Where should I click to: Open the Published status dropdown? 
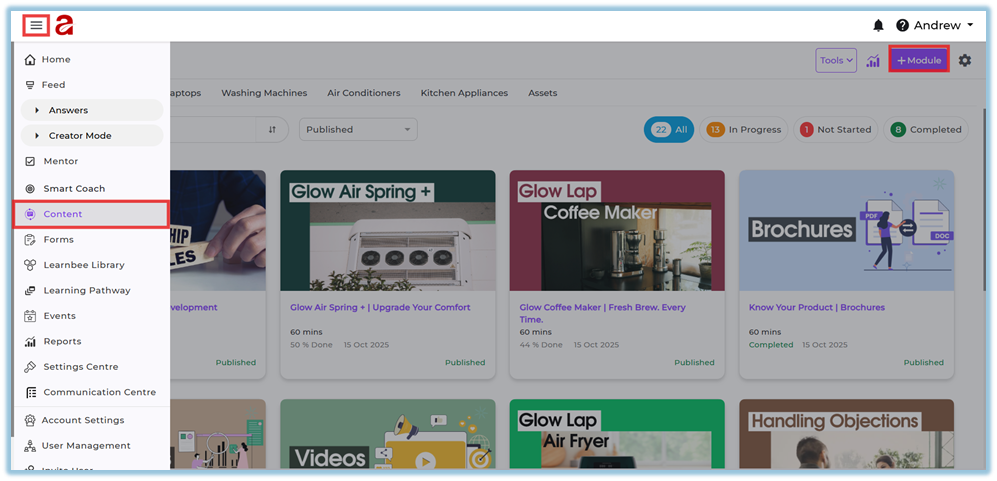tap(359, 130)
